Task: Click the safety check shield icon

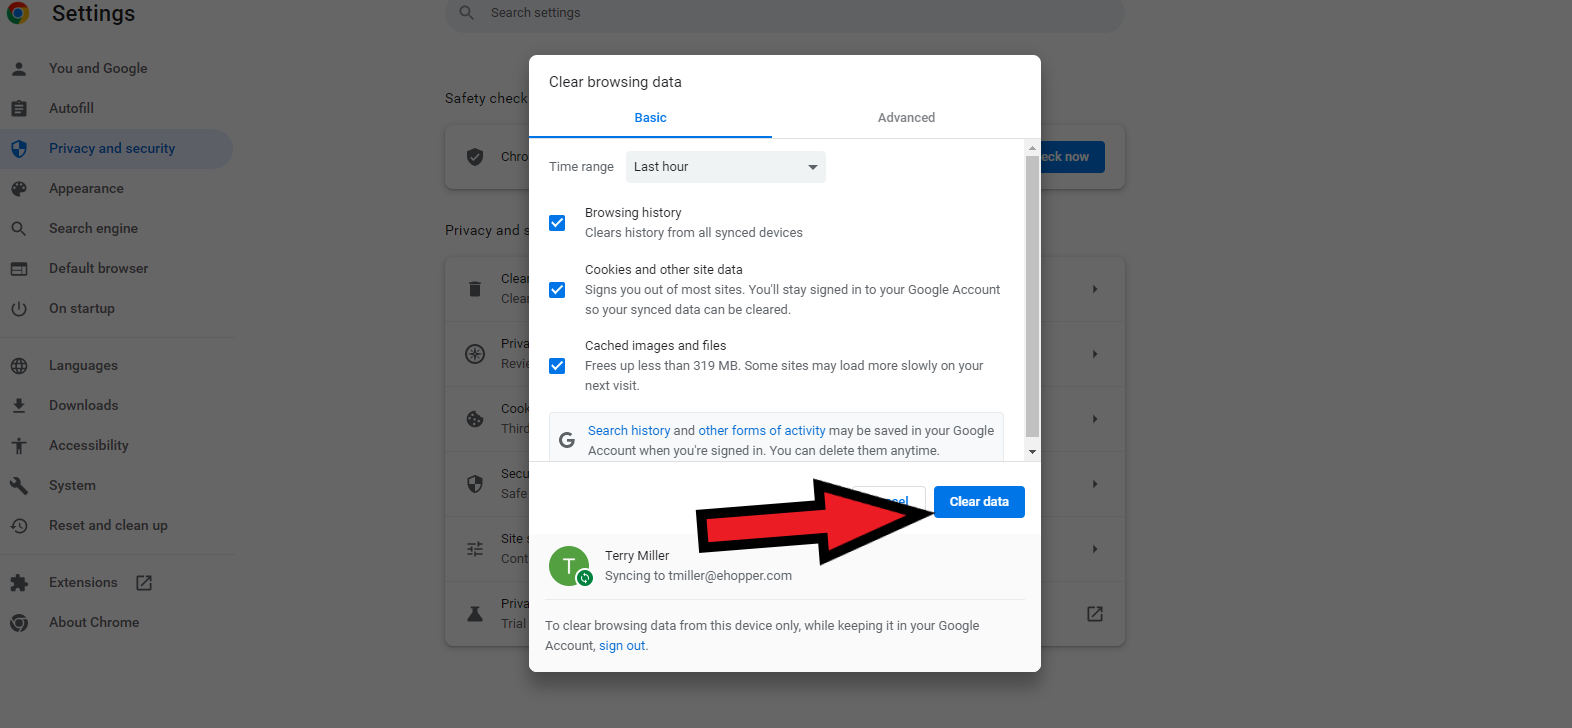Action: [475, 156]
